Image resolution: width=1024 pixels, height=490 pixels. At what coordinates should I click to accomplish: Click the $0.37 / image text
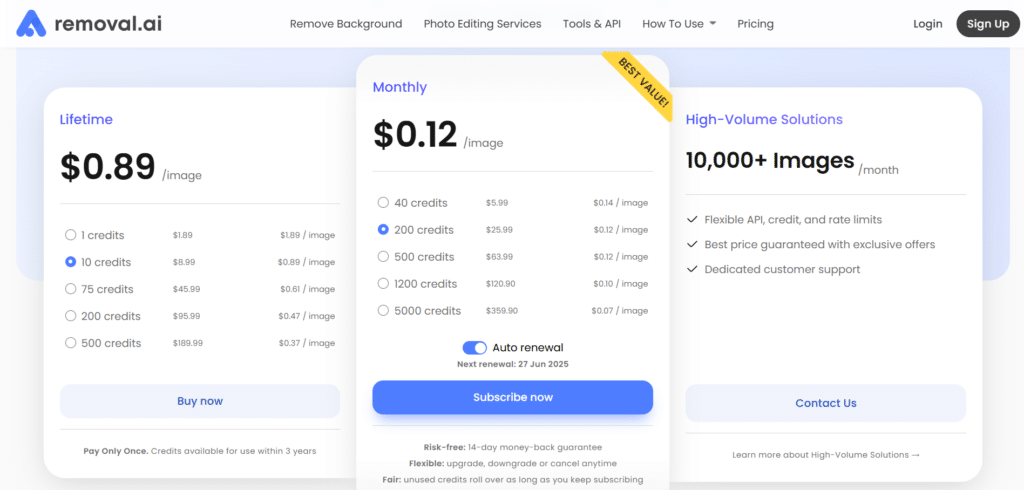tap(307, 343)
